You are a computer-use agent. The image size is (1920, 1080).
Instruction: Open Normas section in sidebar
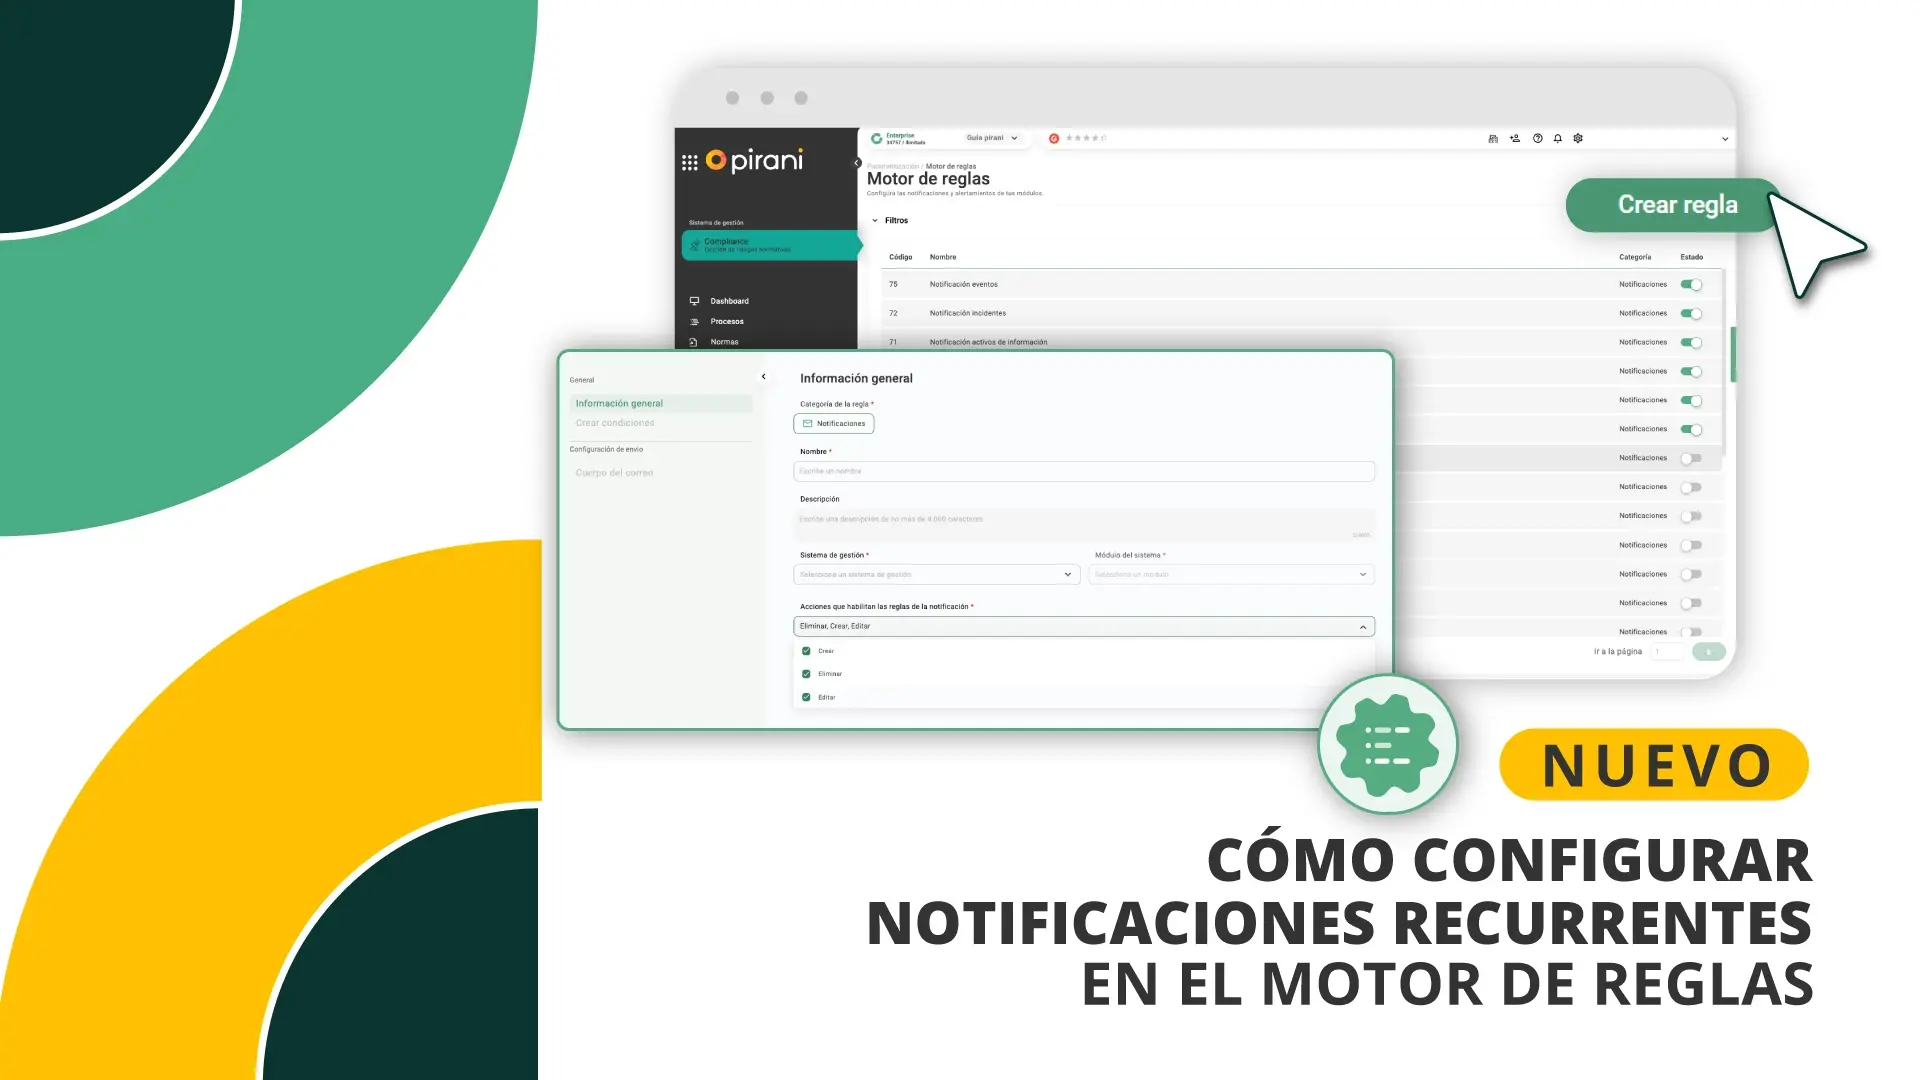click(x=723, y=342)
